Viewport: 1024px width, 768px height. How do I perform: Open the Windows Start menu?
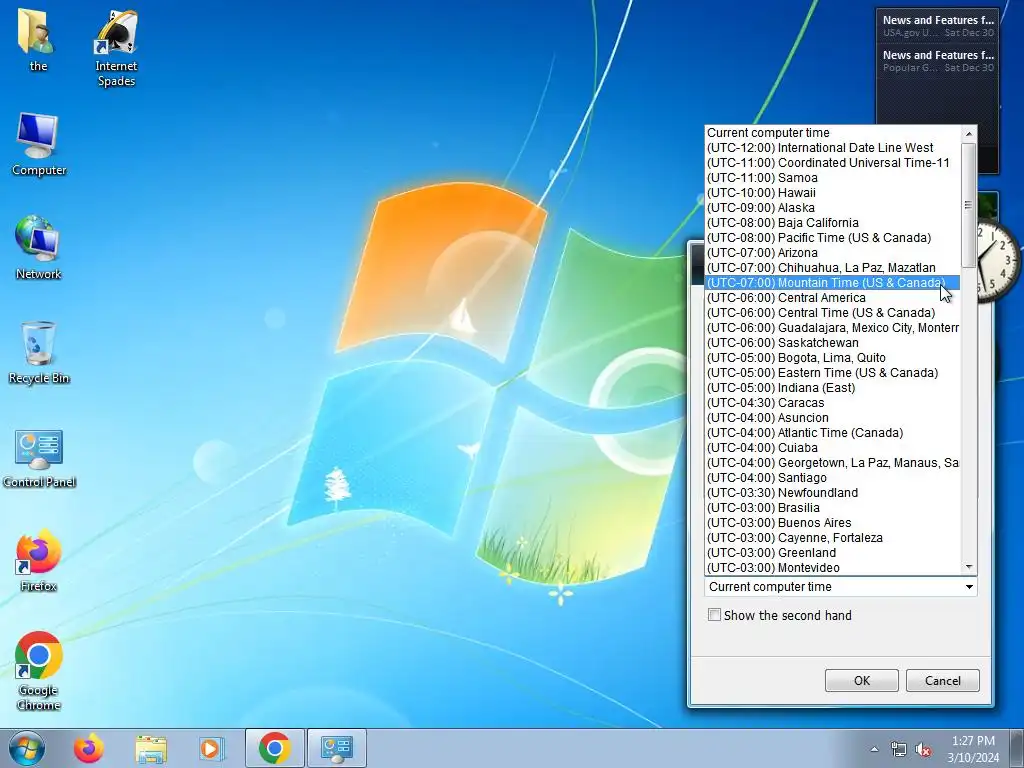click(27, 748)
